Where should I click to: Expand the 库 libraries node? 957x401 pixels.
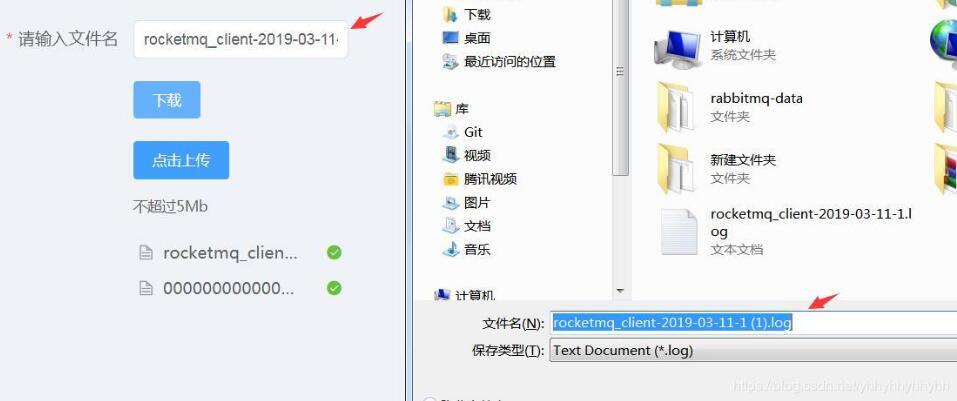[451, 109]
